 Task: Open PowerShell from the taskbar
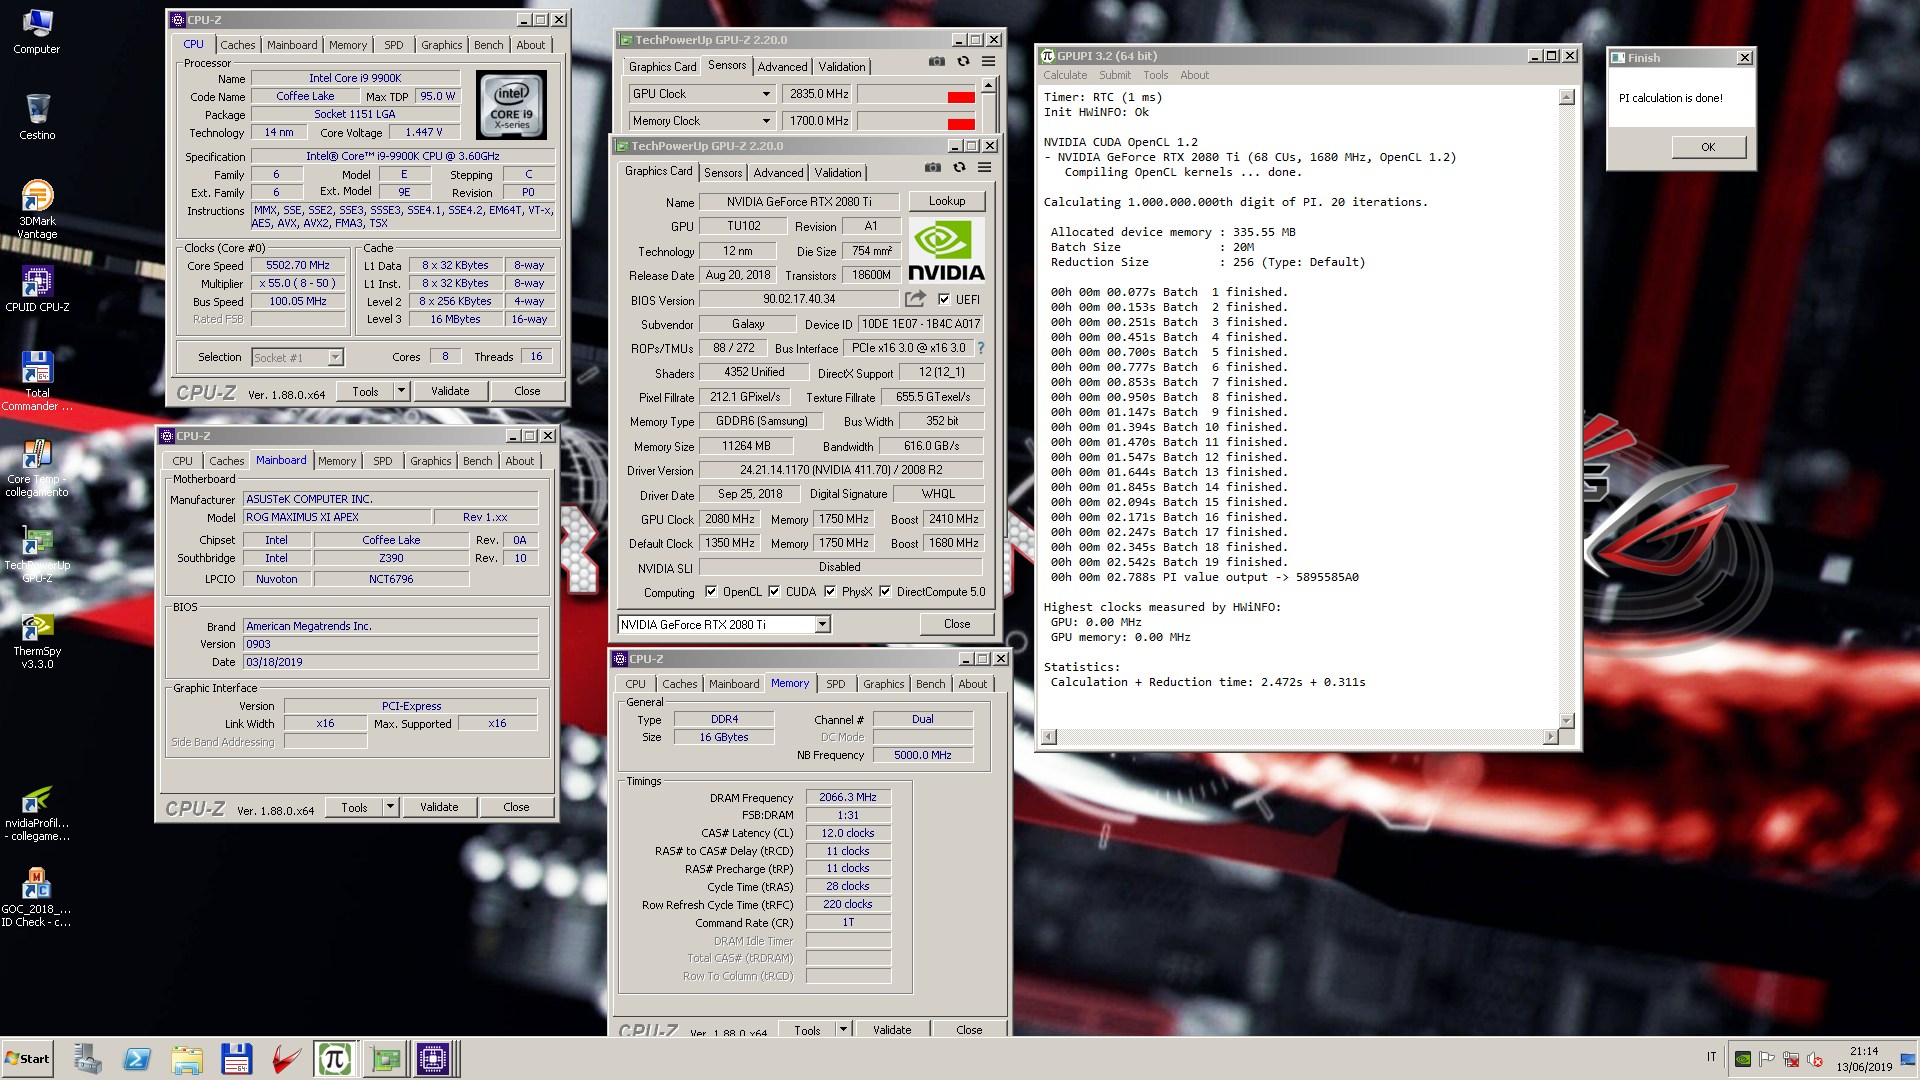point(137,1059)
